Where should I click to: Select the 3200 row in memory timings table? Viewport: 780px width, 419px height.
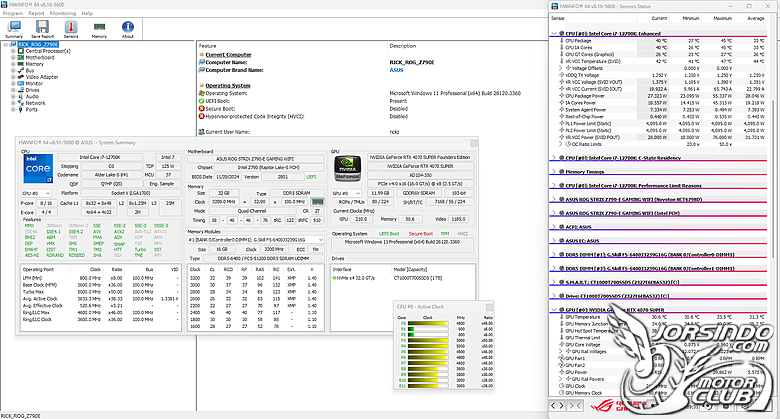tap(255, 278)
